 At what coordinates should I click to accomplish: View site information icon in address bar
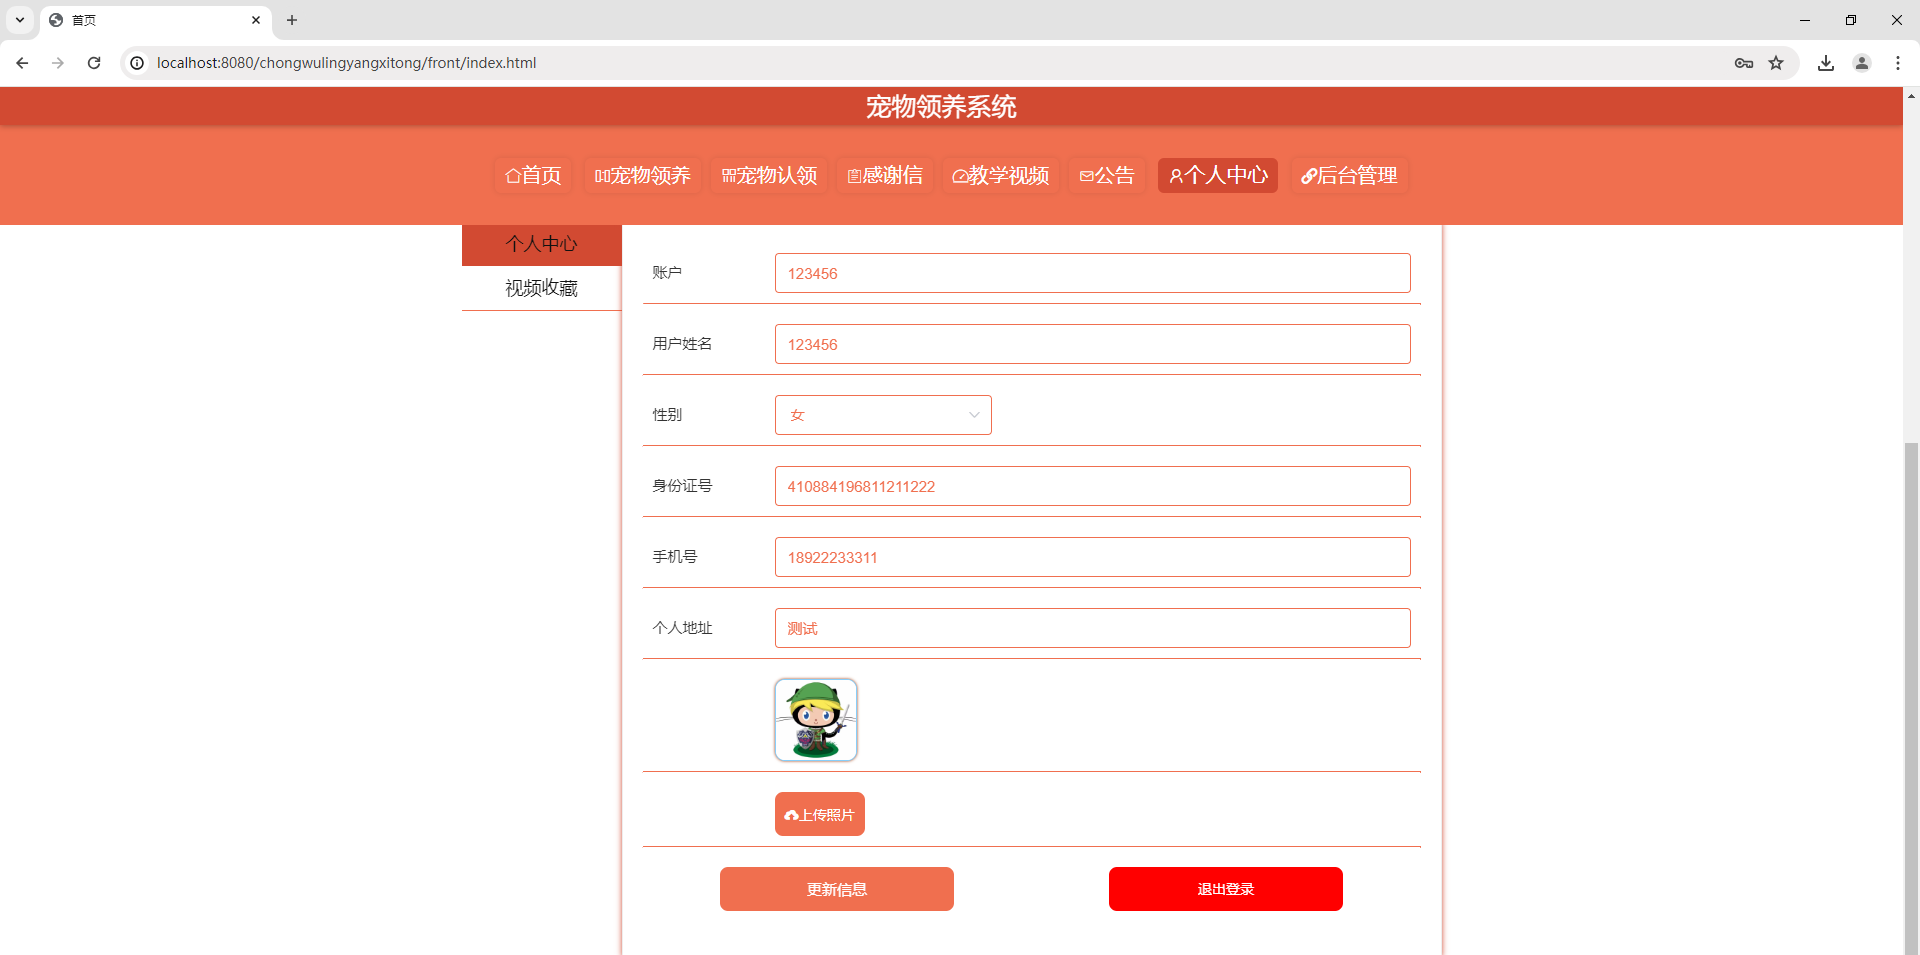[x=138, y=63]
